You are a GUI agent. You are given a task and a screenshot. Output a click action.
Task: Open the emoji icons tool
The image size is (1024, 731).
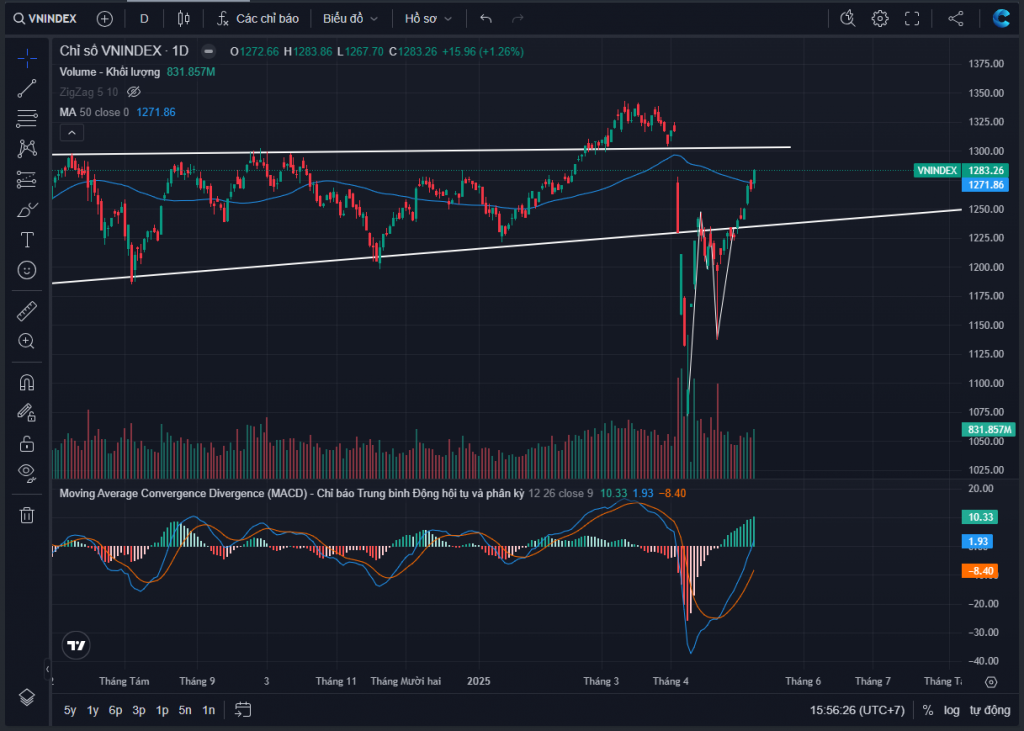27,270
